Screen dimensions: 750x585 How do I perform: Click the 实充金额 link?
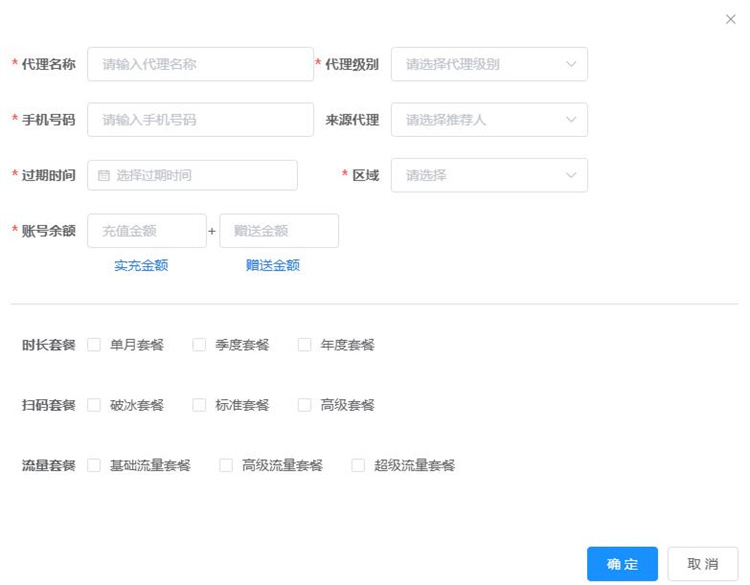click(141, 265)
